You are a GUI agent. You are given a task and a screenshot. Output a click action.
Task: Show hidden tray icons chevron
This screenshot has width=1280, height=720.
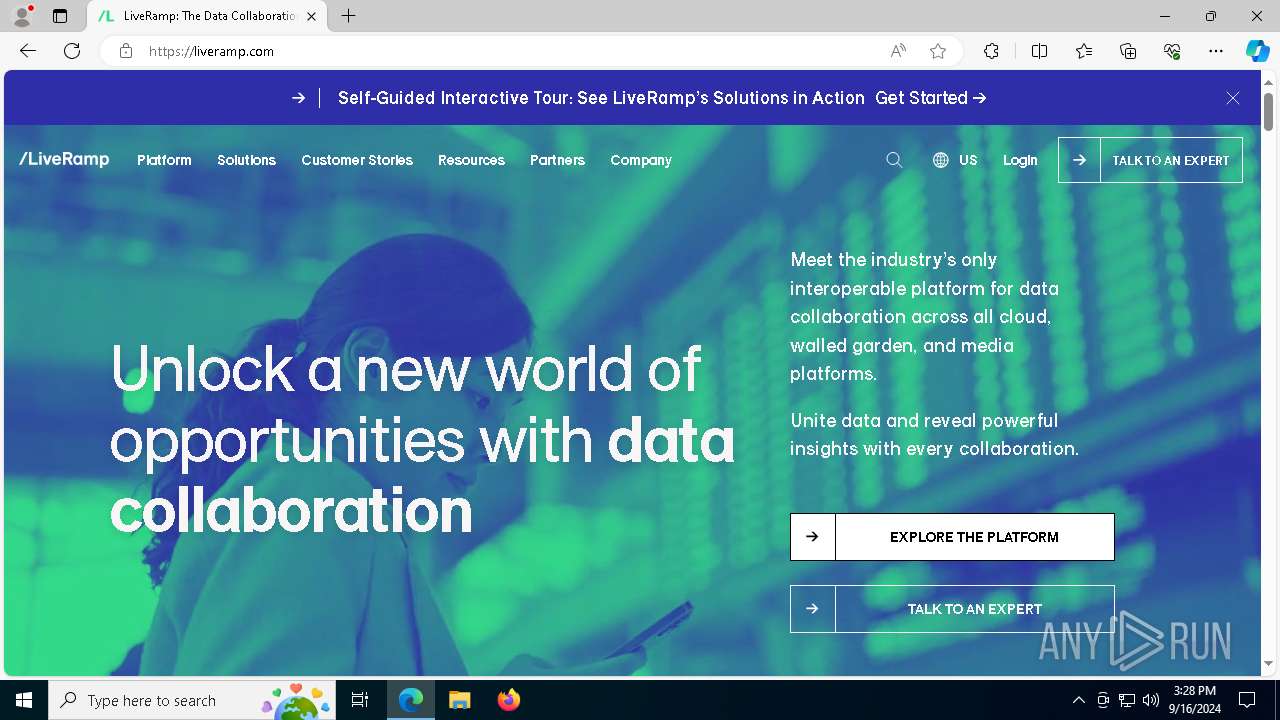tap(1078, 700)
